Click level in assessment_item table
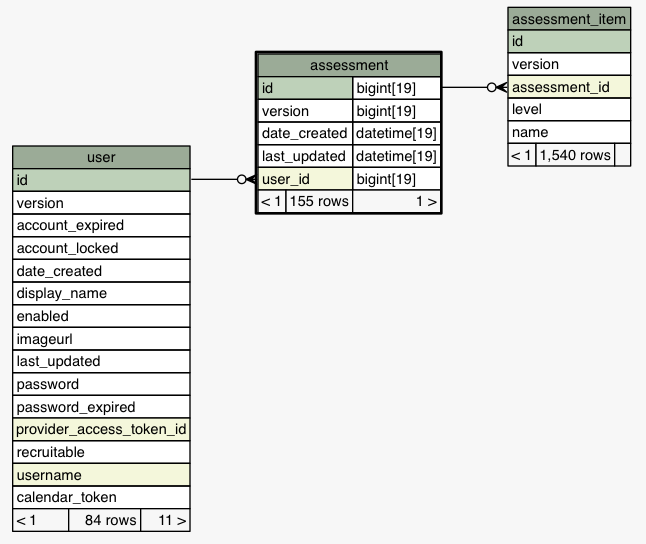 pos(569,110)
